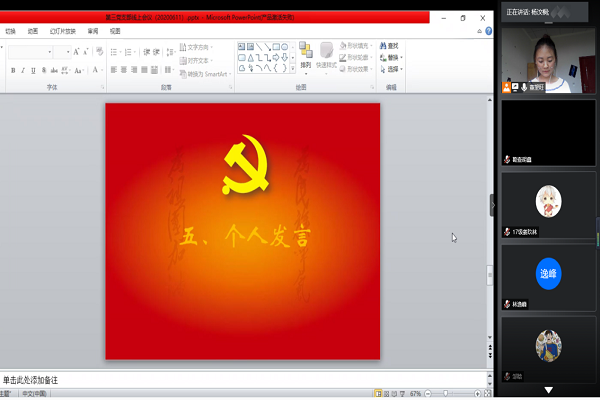Expand the Text Direction (文字方向) dropdown
This screenshot has height=400, width=600.
(199, 46)
